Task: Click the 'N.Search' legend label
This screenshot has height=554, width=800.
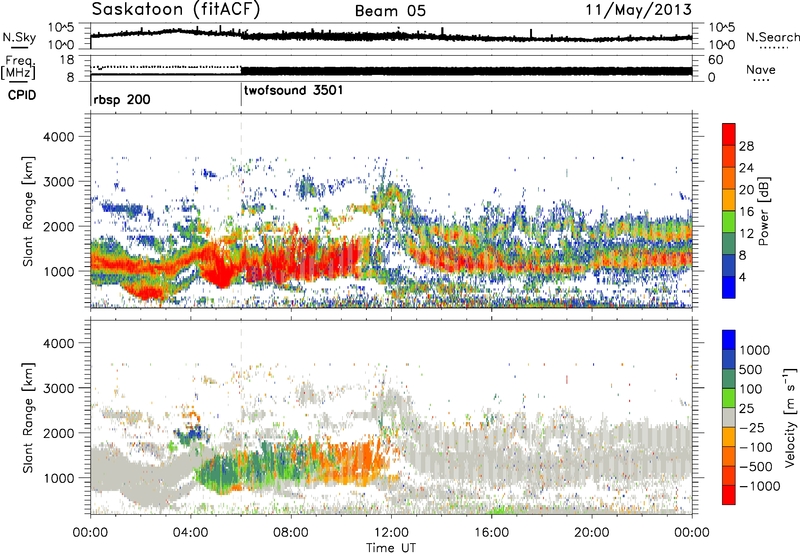Action: coord(772,37)
